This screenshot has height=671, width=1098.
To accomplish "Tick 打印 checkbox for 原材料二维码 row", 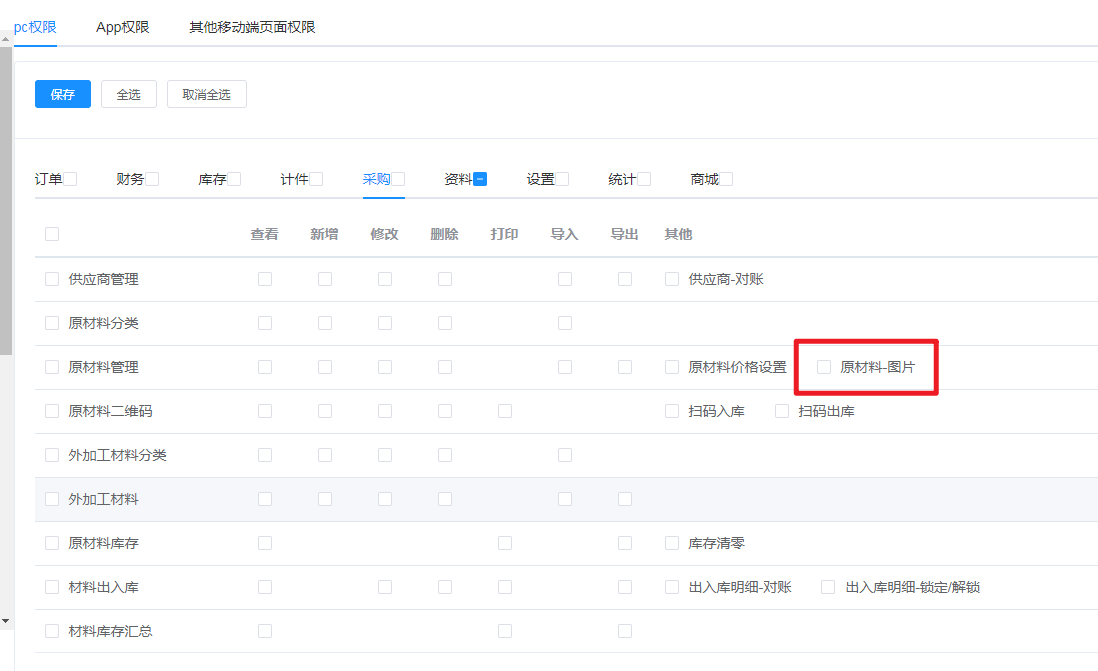I will click(505, 411).
